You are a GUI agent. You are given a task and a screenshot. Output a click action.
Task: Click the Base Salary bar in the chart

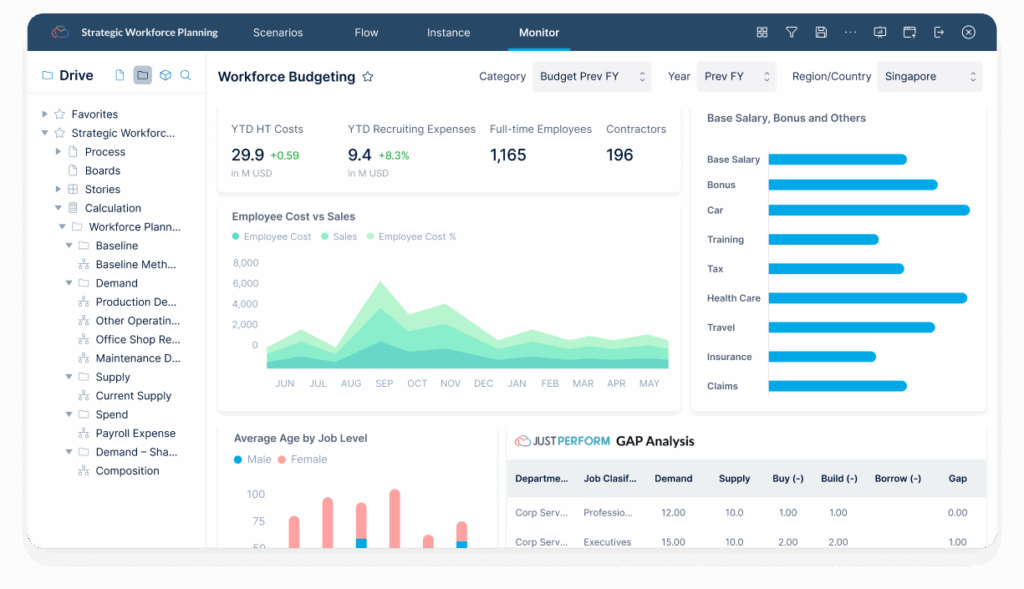(x=838, y=159)
